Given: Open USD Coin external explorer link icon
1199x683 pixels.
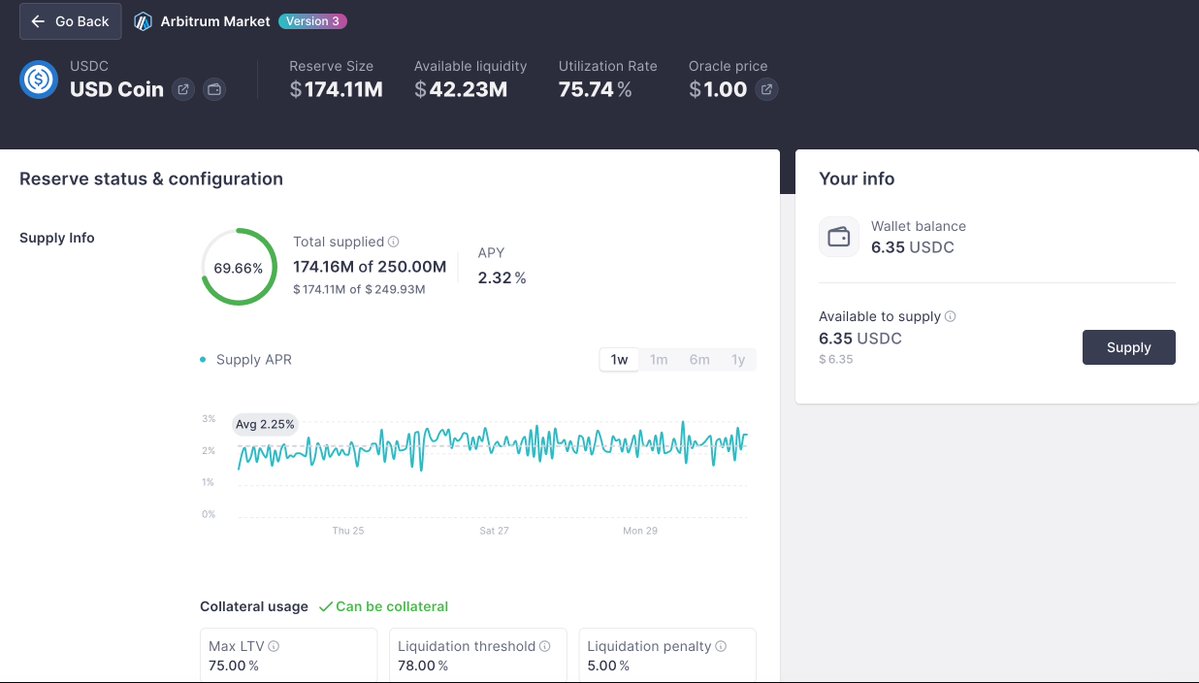Looking at the screenshot, I should tap(183, 89).
